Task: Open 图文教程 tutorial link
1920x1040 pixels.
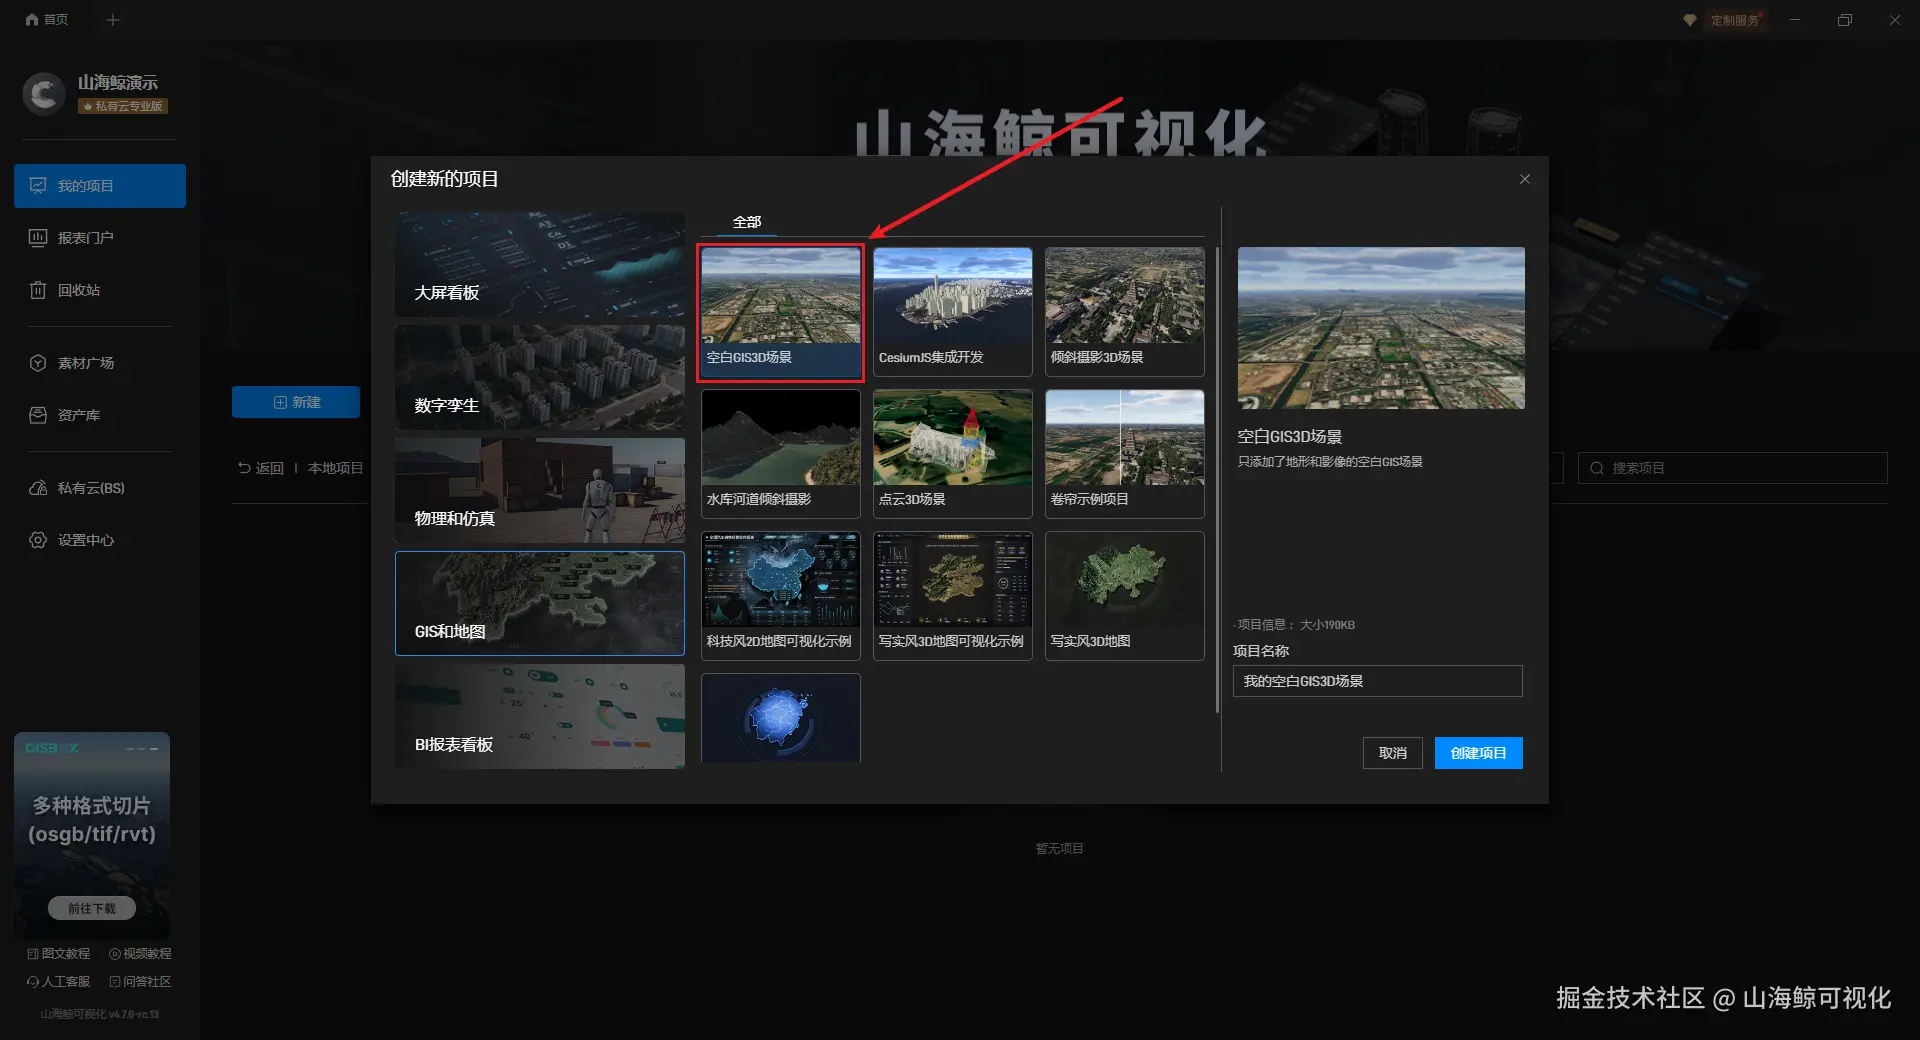Action: (x=59, y=954)
